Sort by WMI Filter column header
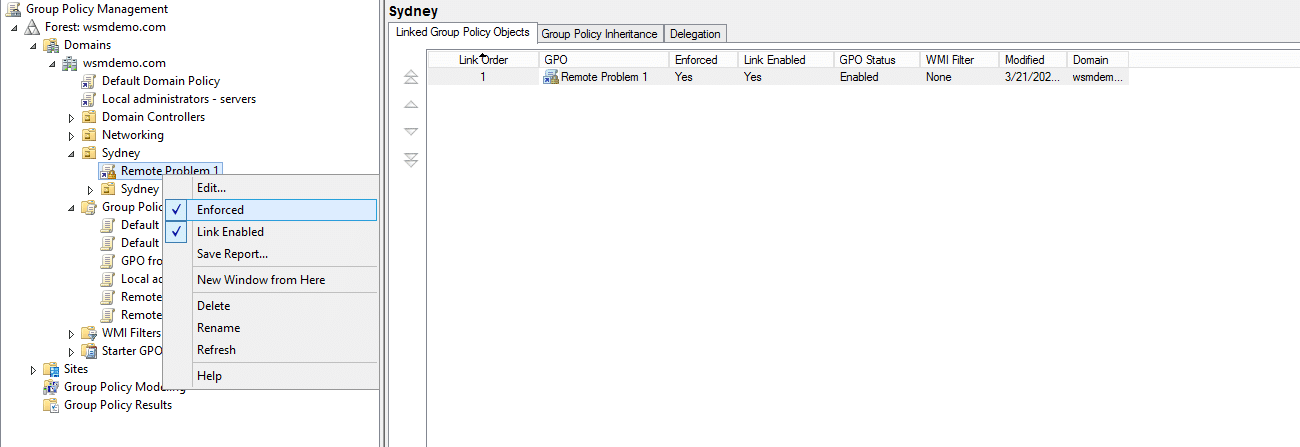This screenshot has width=1300, height=447. point(960,60)
